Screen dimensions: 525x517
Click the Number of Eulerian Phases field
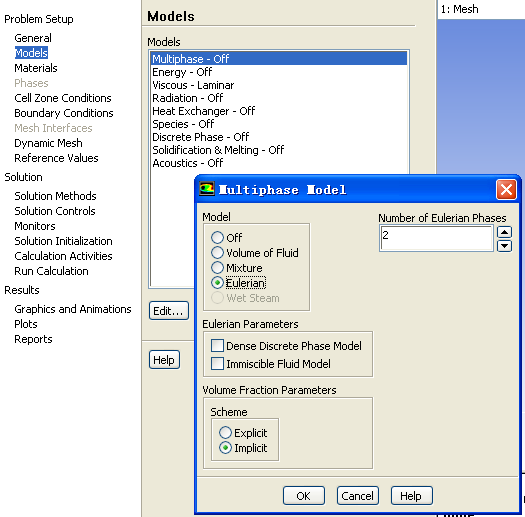436,238
